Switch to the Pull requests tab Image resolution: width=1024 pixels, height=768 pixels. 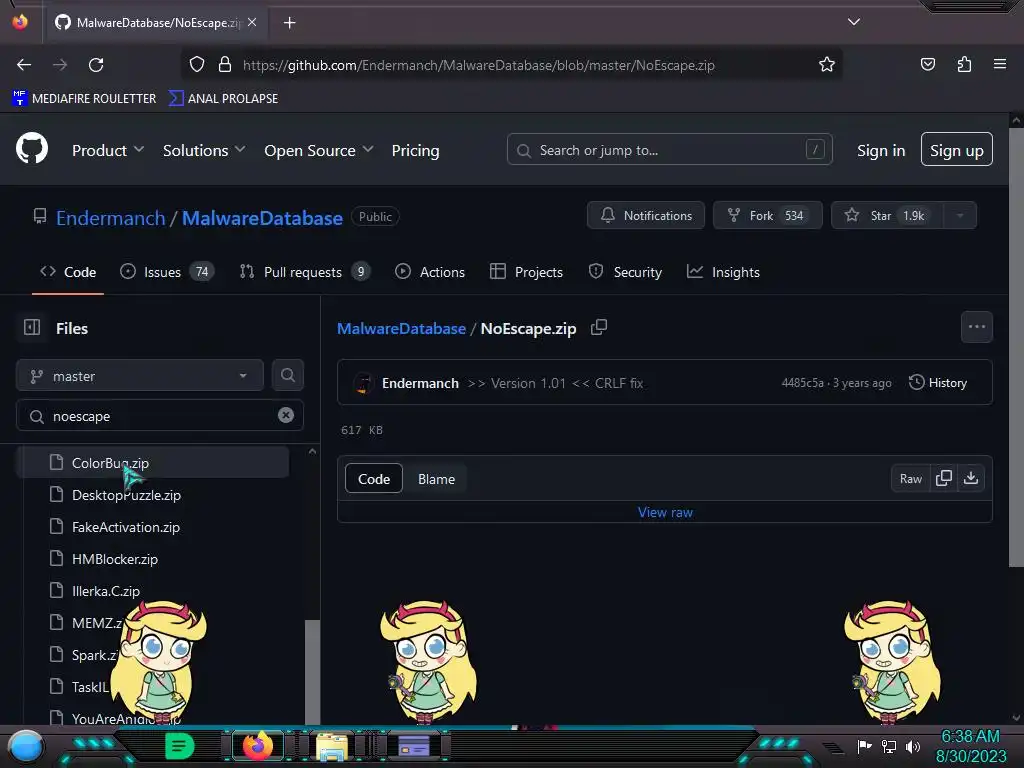click(305, 272)
